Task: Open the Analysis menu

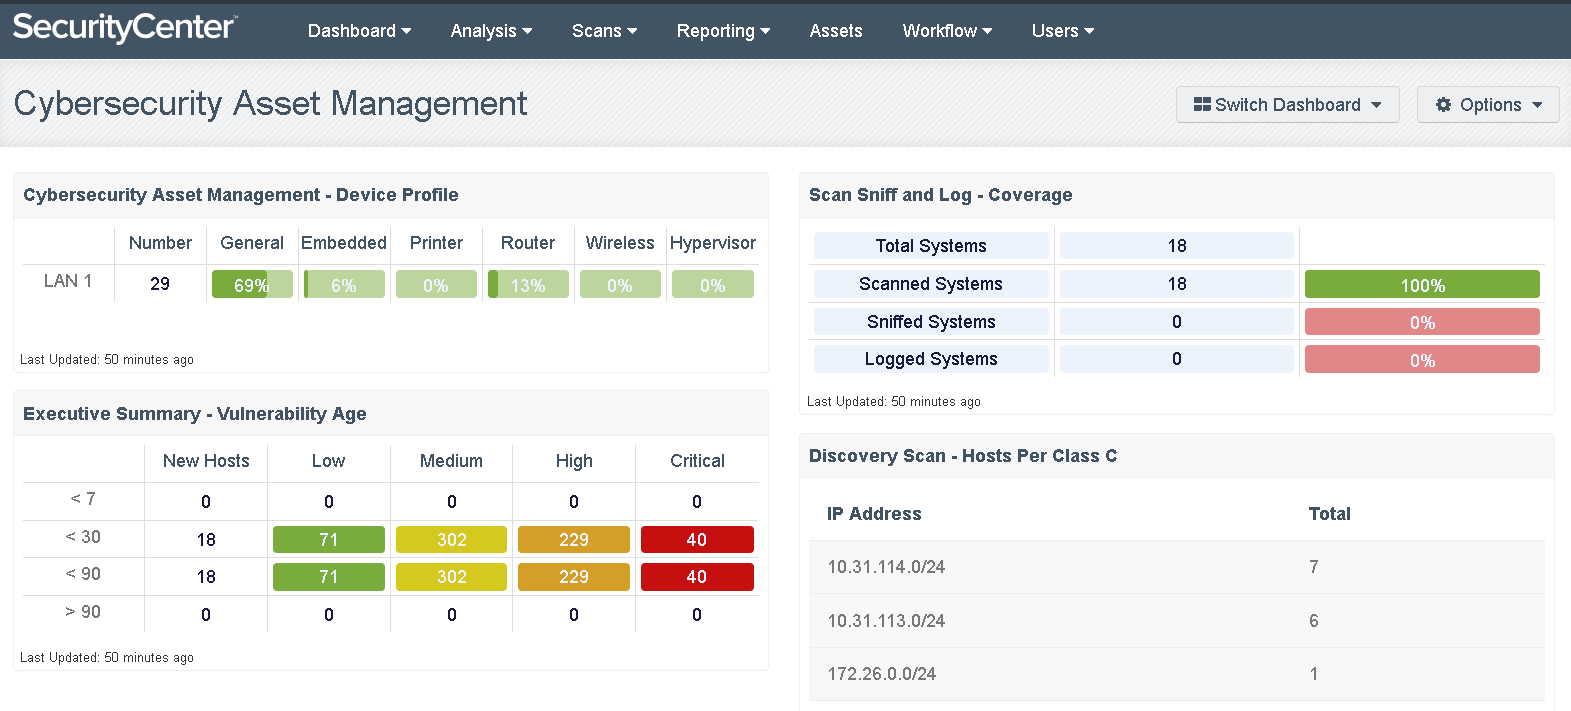Action: click(491, 31)
